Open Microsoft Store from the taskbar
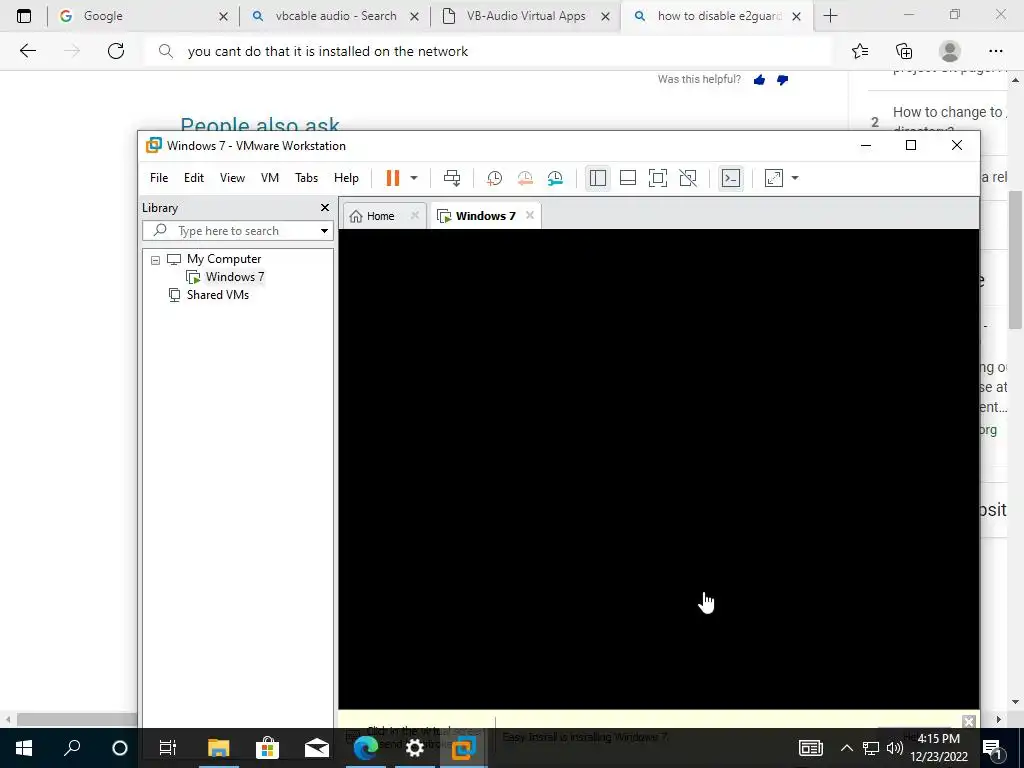 [x=267, y=748]
